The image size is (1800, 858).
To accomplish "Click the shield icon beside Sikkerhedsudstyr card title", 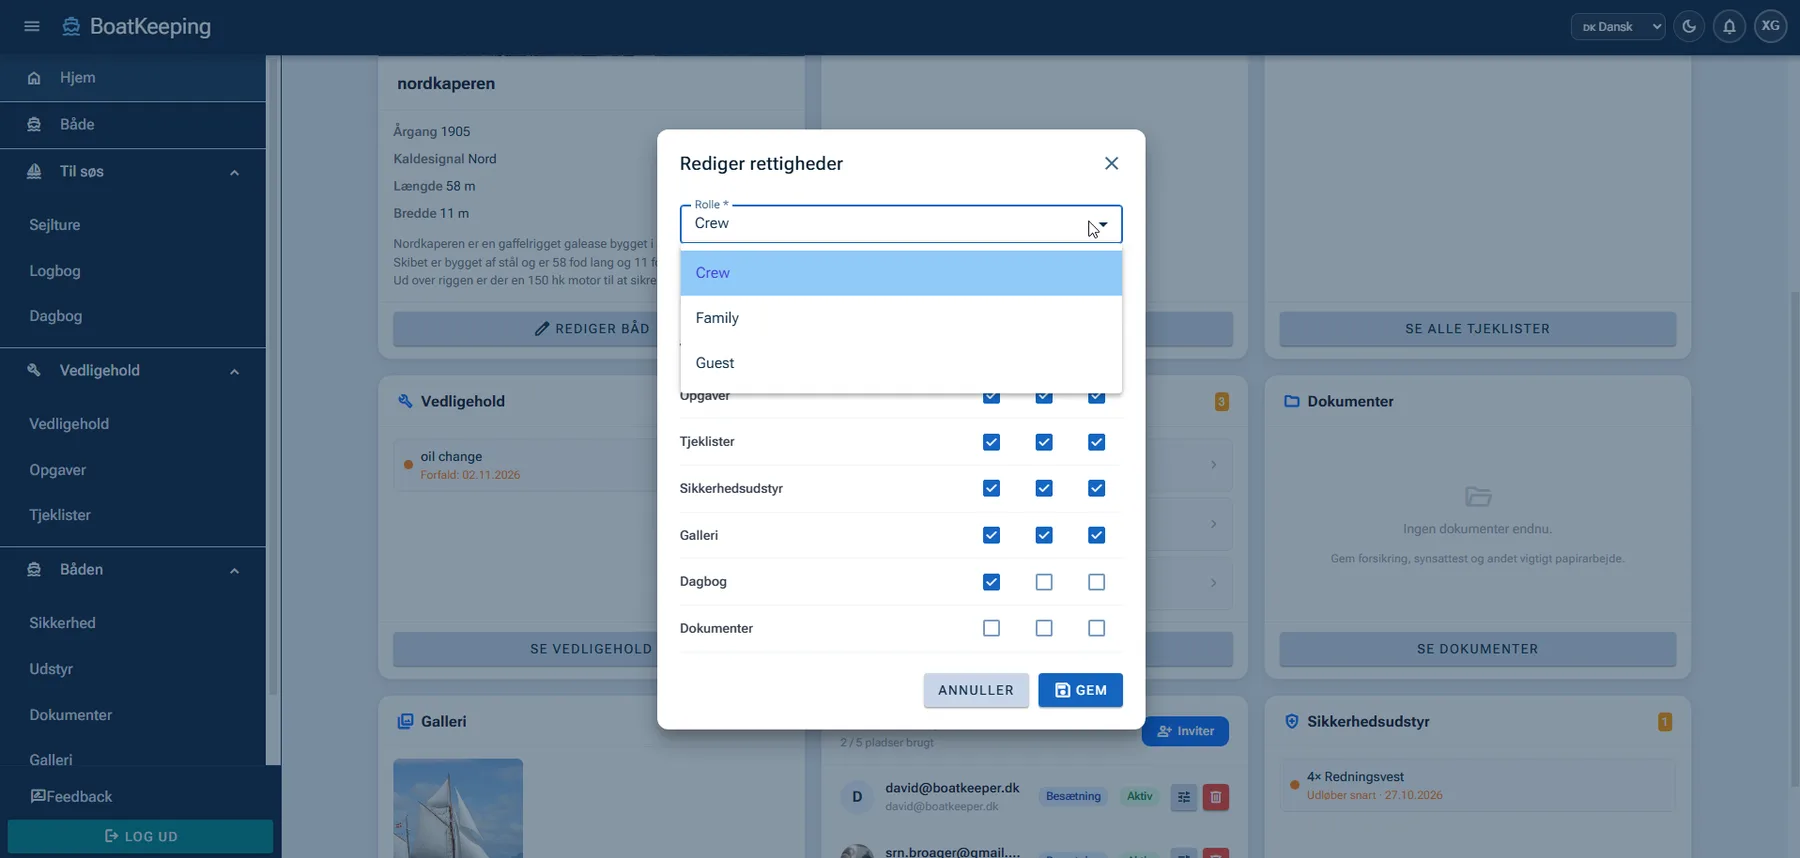I will click(1292, 721).
